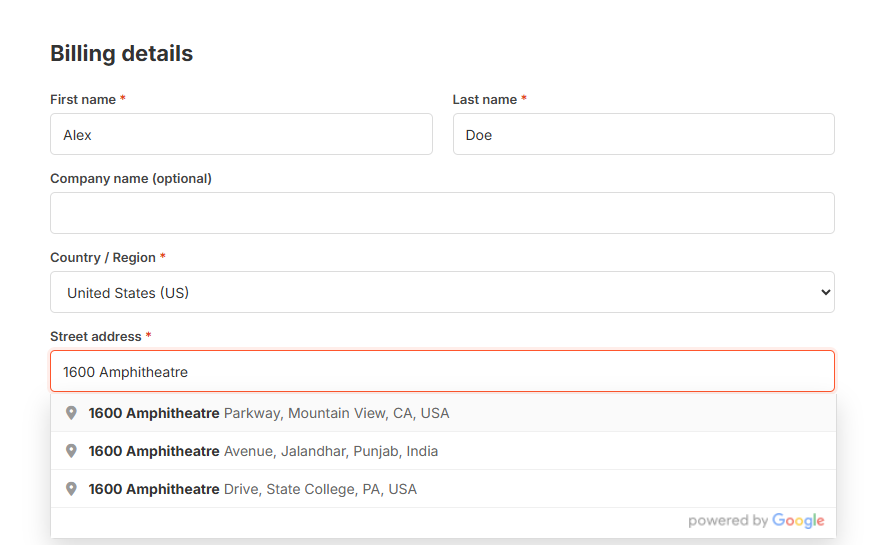Pick the Amphitheatre Drive, State College address
The image size is (885, 545).
point(253,489)
